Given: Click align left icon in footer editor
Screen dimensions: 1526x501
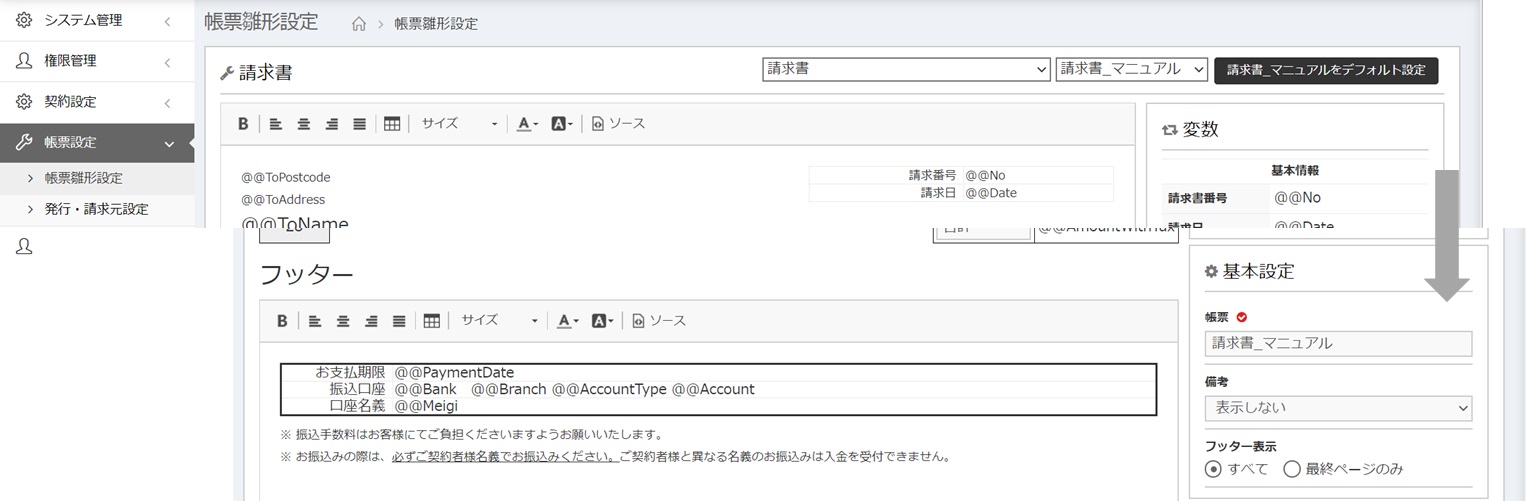Looking at the screenshot, I should coord(314,321).
